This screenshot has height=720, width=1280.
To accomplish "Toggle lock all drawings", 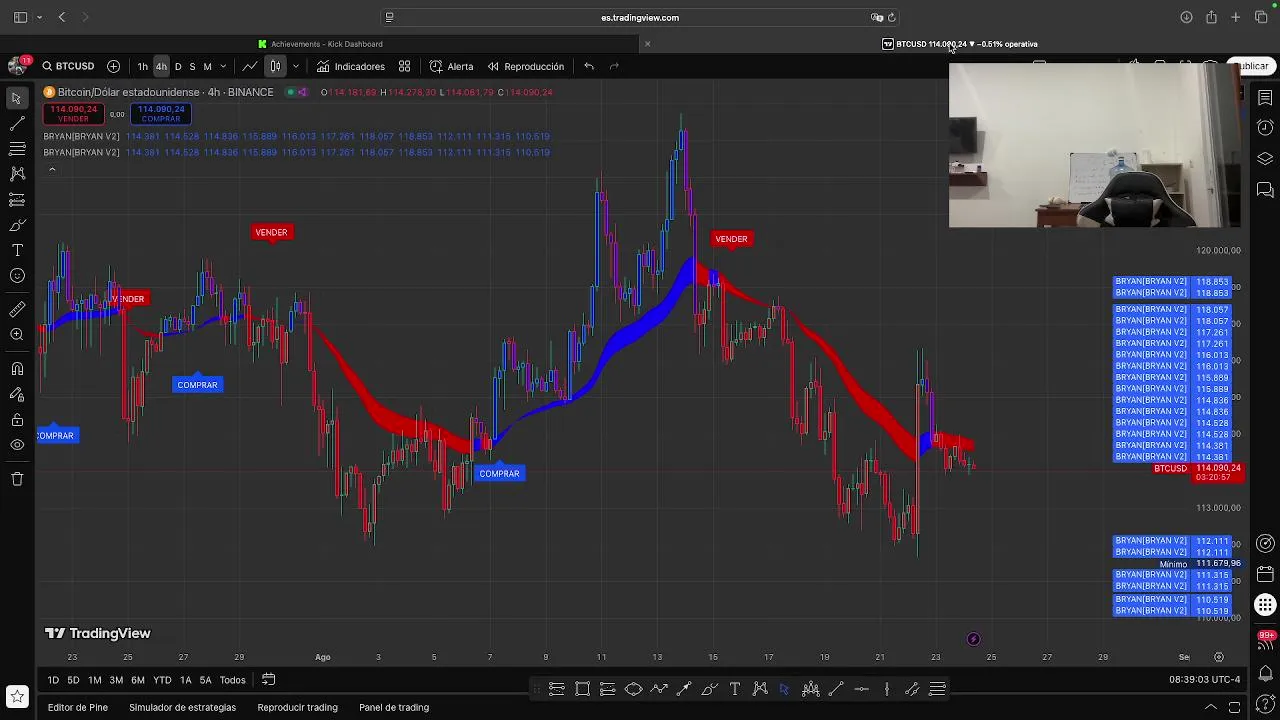I will pyautogui.click(x=17, y=420).
